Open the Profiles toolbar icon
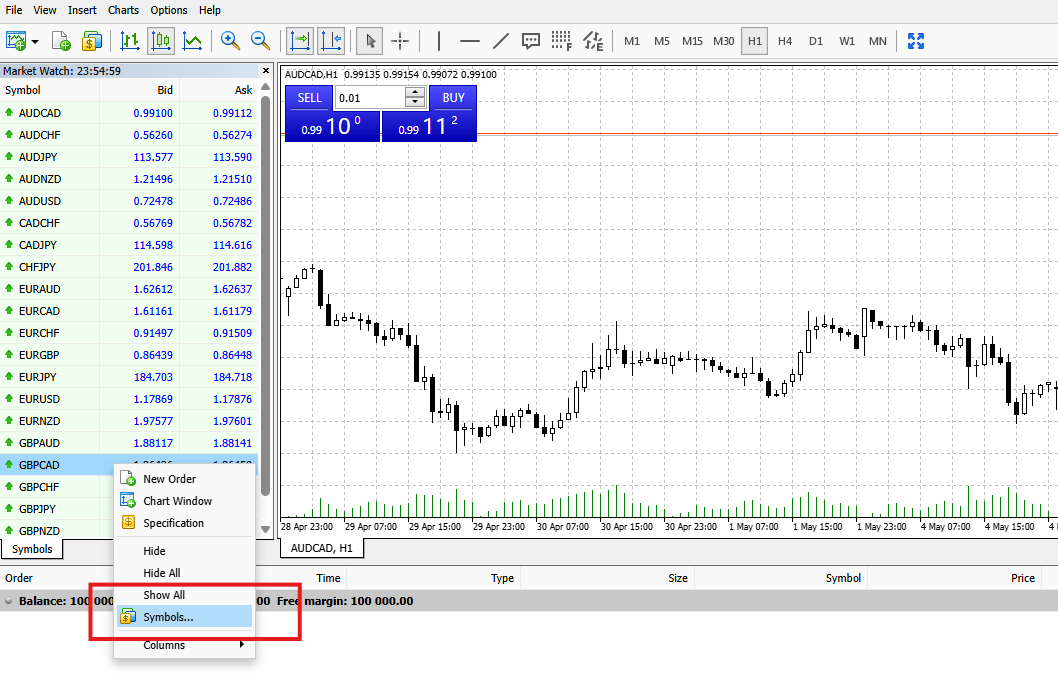This screenshot has height=695, width=1058. click(61, 41)
